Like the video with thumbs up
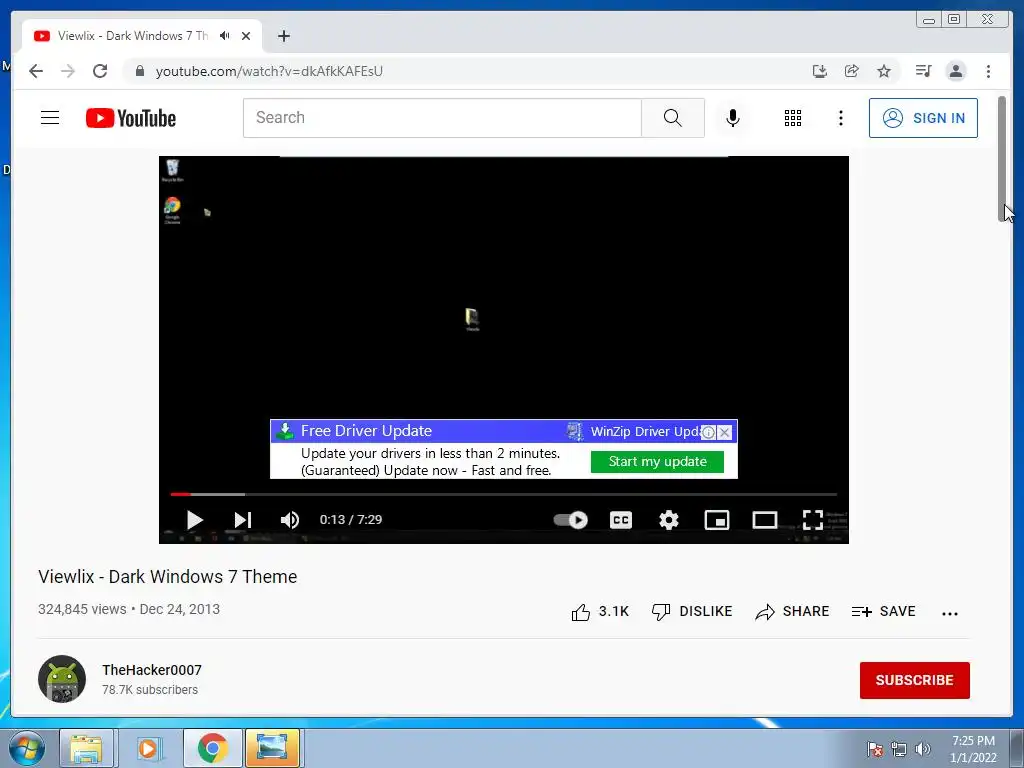 (x=581, y=612)
